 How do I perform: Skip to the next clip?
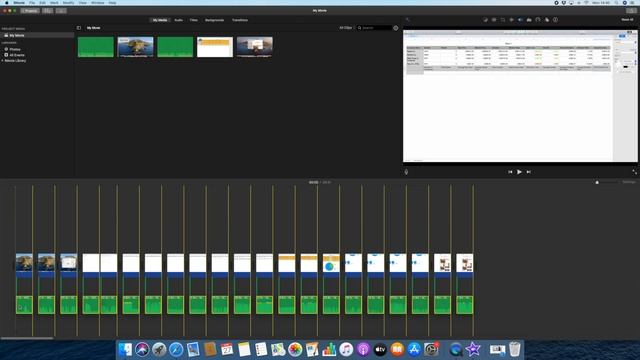pyautogui.click(x=529, y=172)
